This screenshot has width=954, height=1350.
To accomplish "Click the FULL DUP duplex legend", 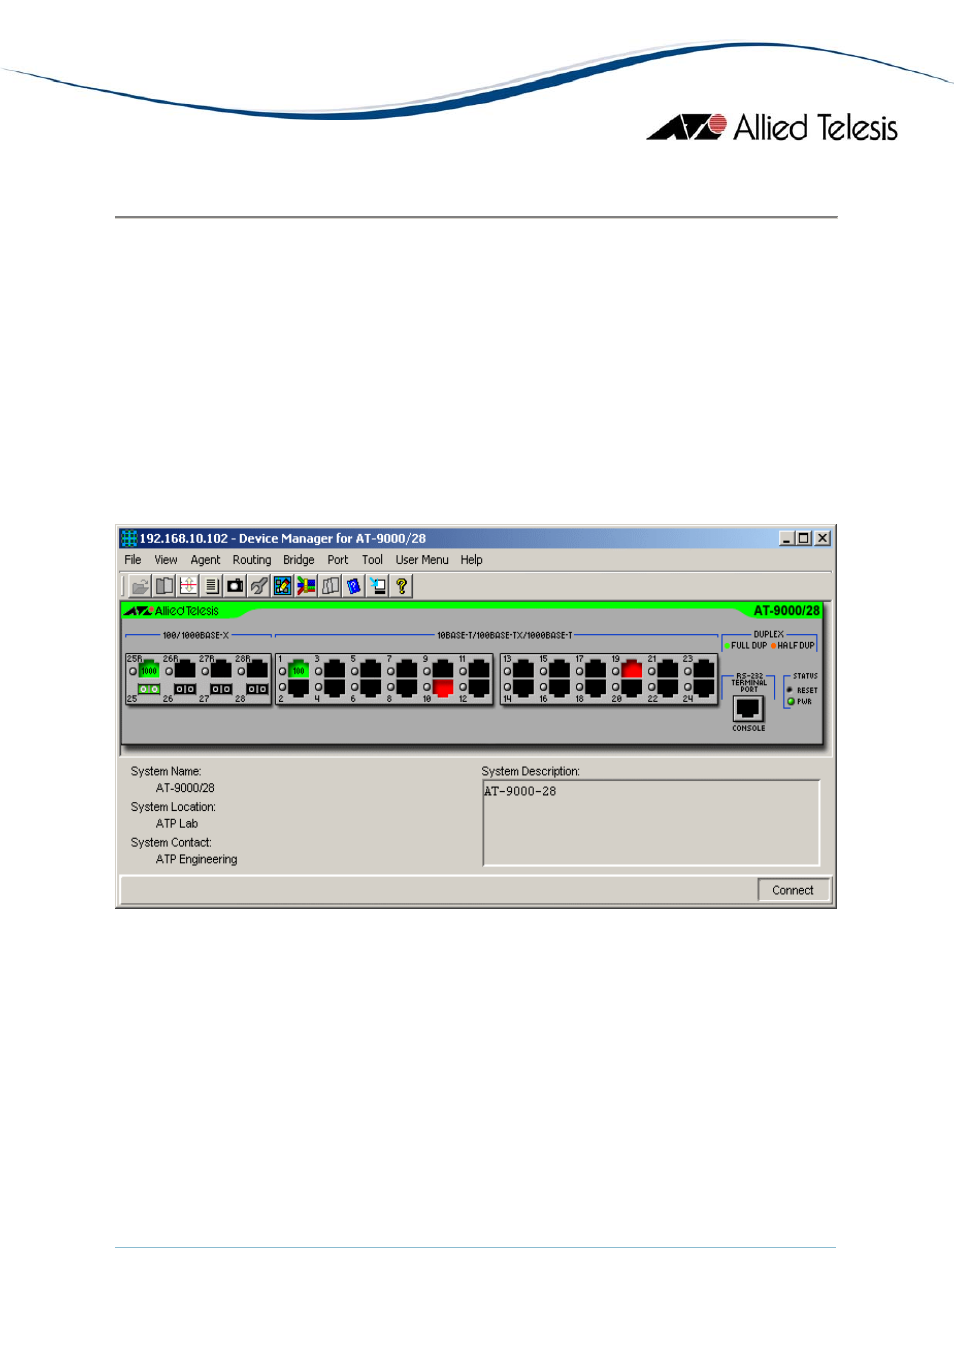I will point(746,645).
